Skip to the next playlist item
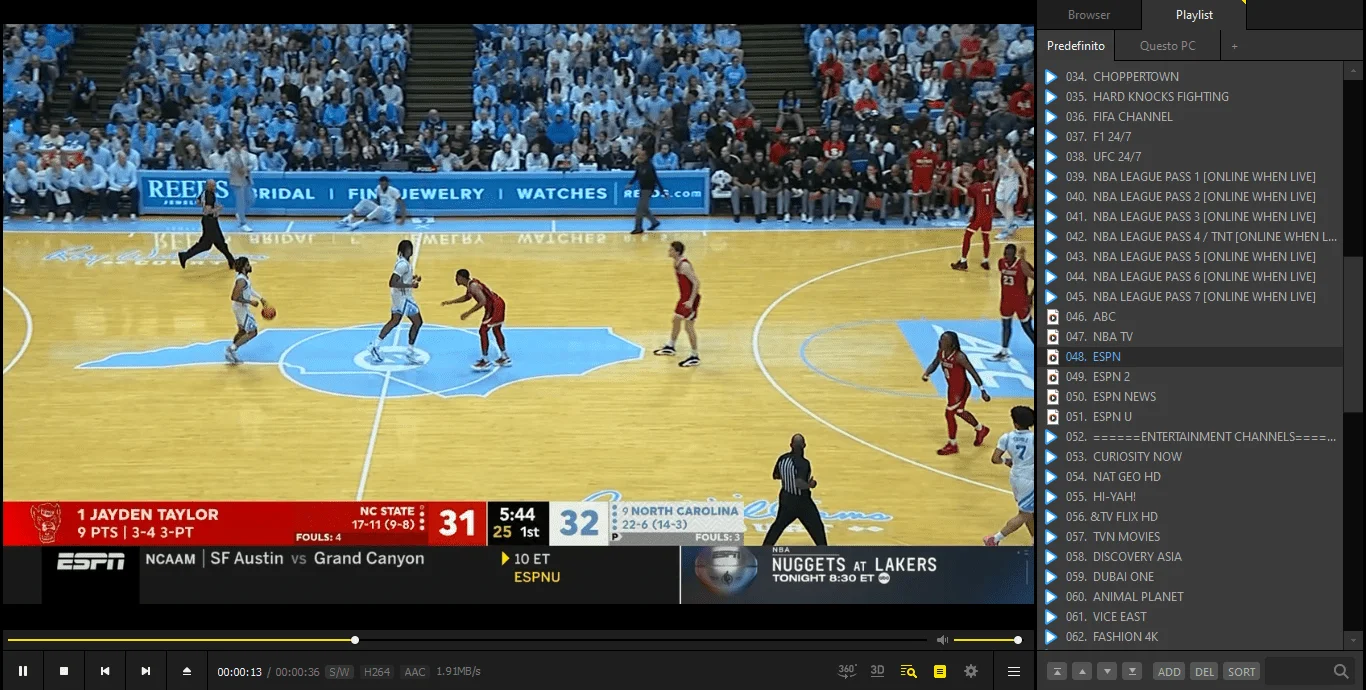 click(146, 671)
